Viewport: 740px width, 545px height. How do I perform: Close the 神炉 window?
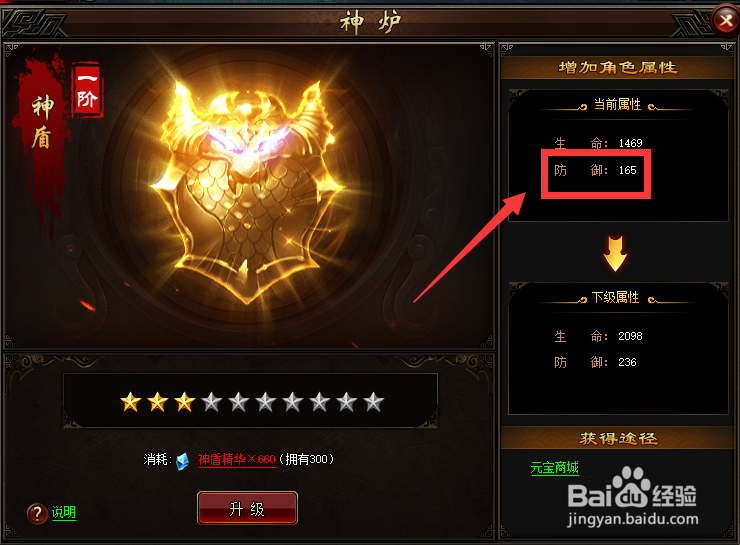point(725,20)
